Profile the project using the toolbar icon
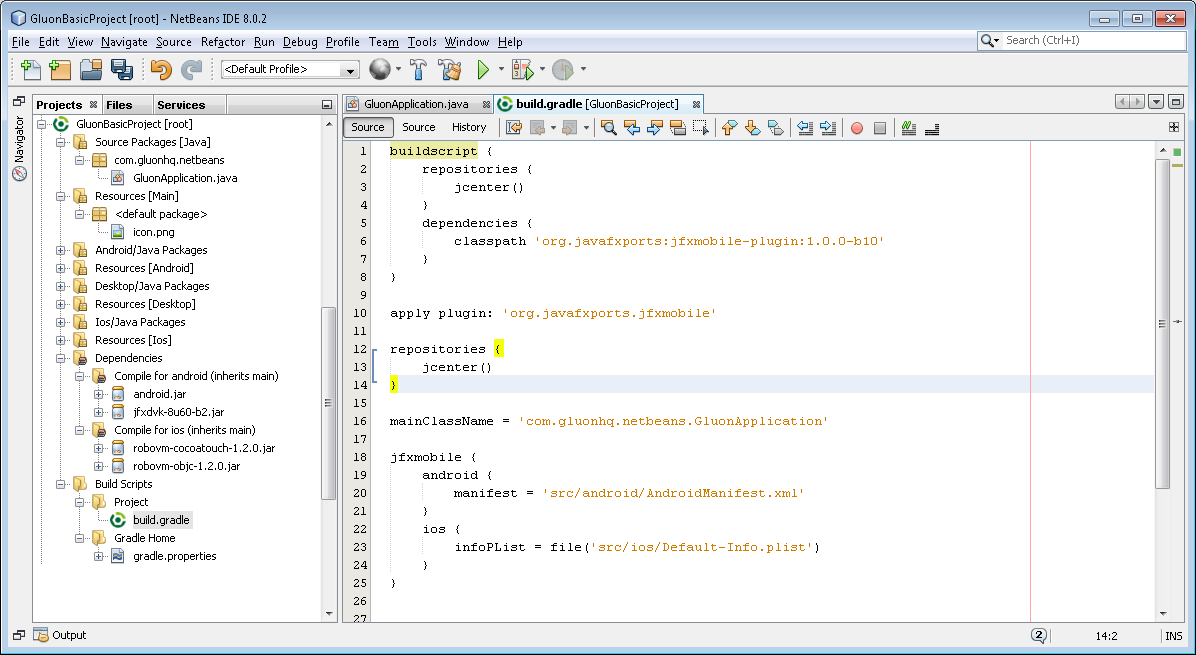Viewport: 1196px width, 655px height. [x=563, y=69]
